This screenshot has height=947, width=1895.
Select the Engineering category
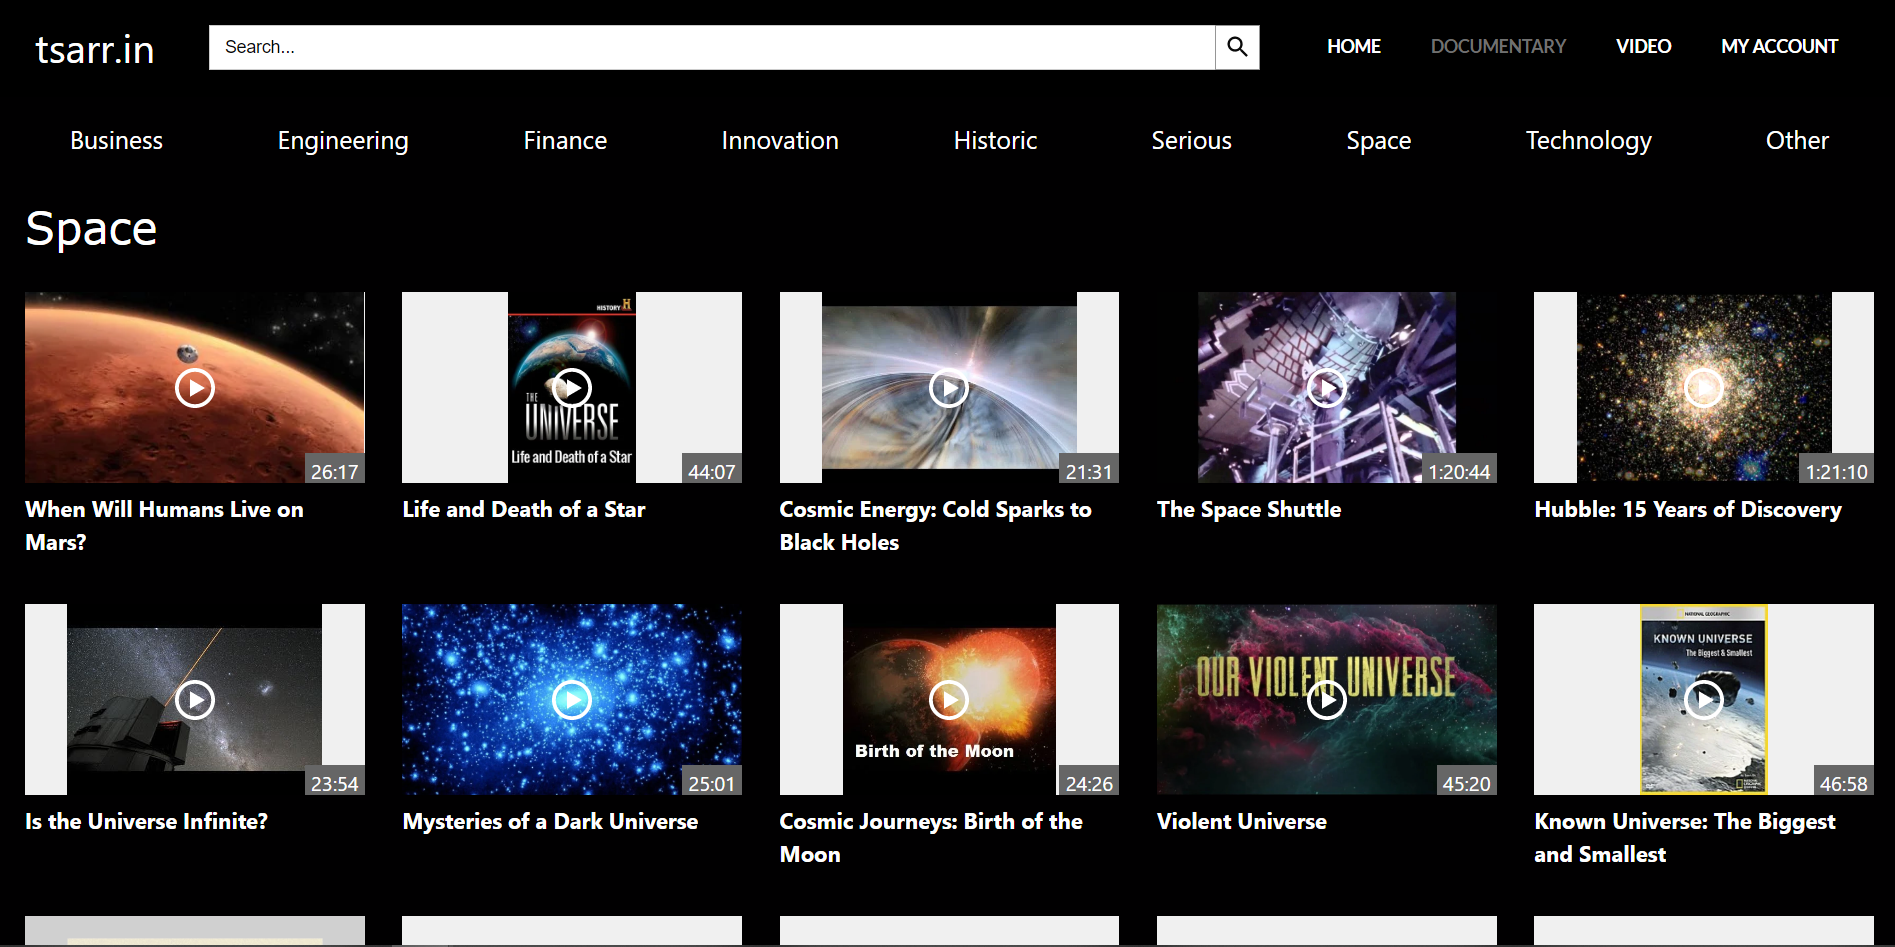coord(343,141)
